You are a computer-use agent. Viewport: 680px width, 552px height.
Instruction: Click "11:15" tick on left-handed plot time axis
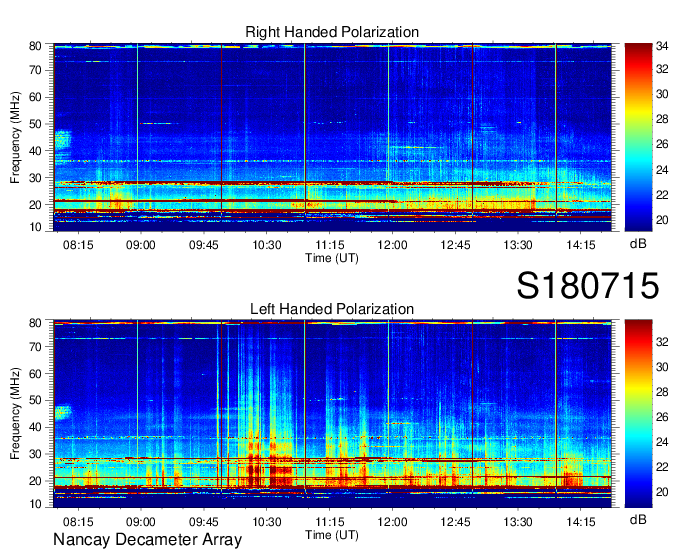click(330, 522)
